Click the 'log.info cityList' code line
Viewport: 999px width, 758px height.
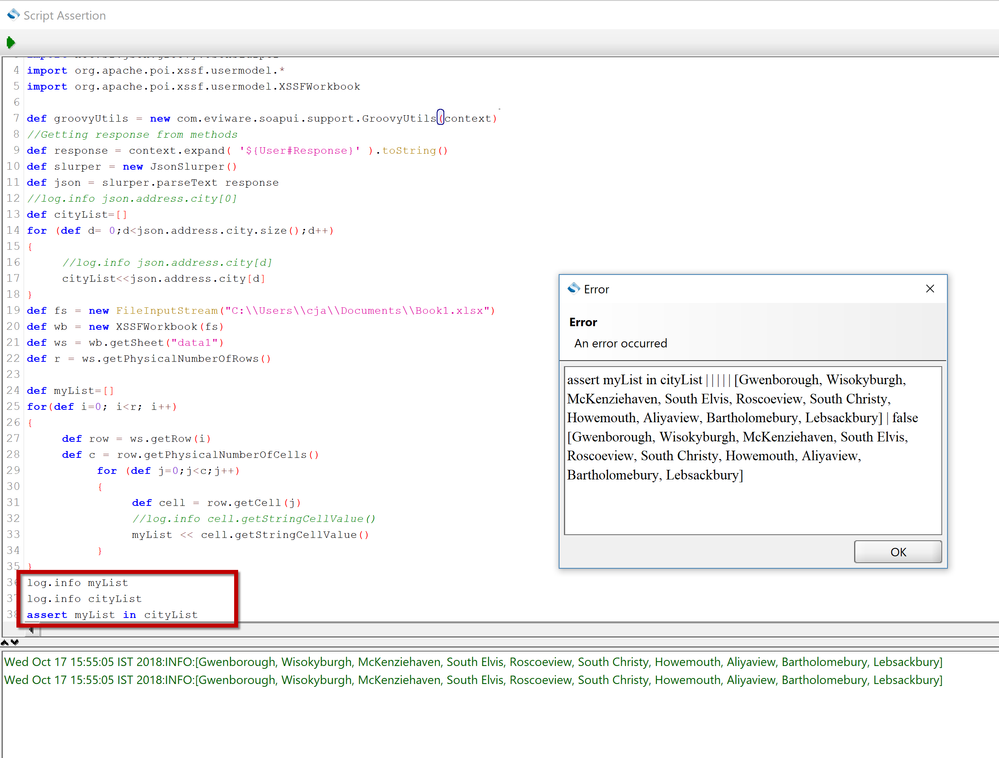pos(84,598)
